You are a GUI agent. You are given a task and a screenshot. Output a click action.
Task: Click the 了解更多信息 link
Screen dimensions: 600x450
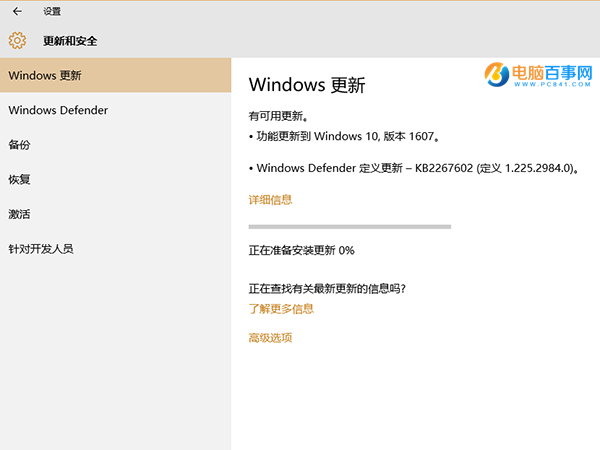coord(281,309)
